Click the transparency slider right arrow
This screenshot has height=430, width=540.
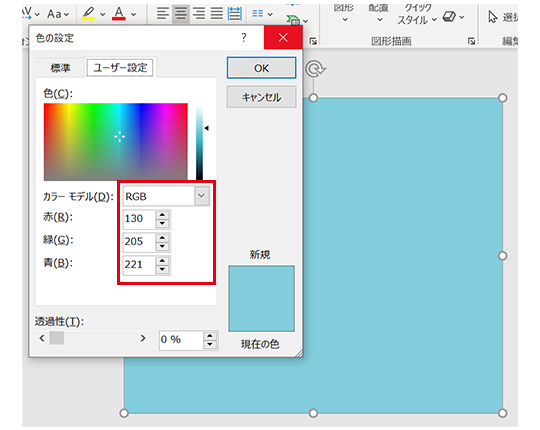pyautogui.click(x=143, y=338)
